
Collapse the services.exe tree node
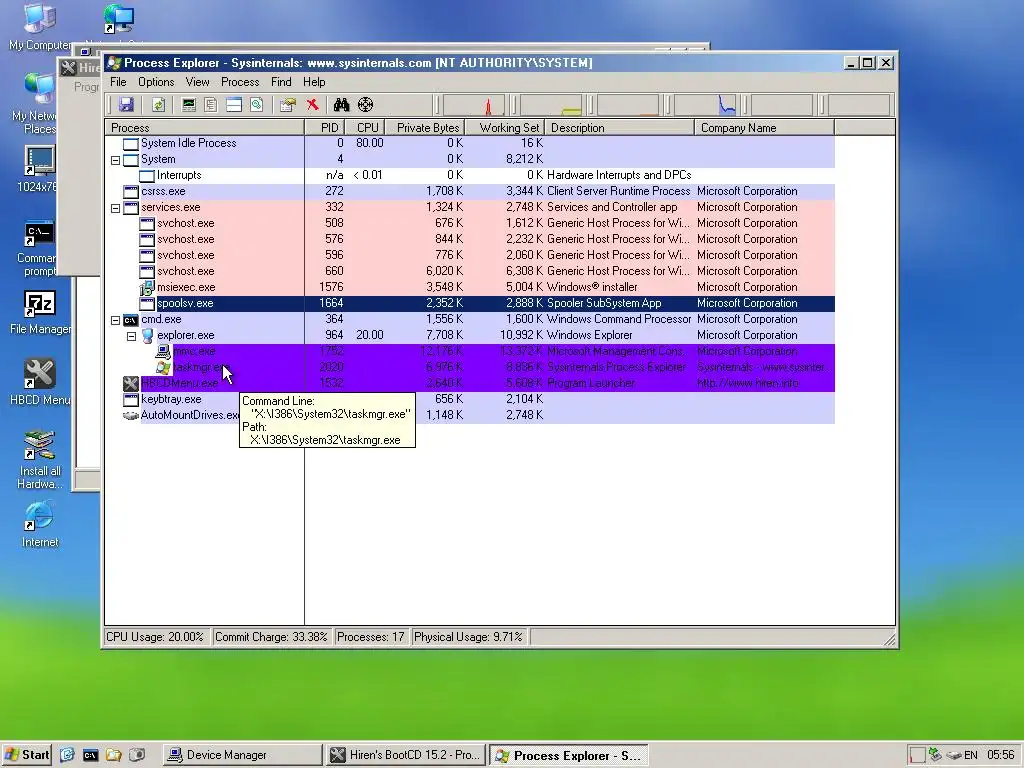pyautogui.click(x=116, y=208)
